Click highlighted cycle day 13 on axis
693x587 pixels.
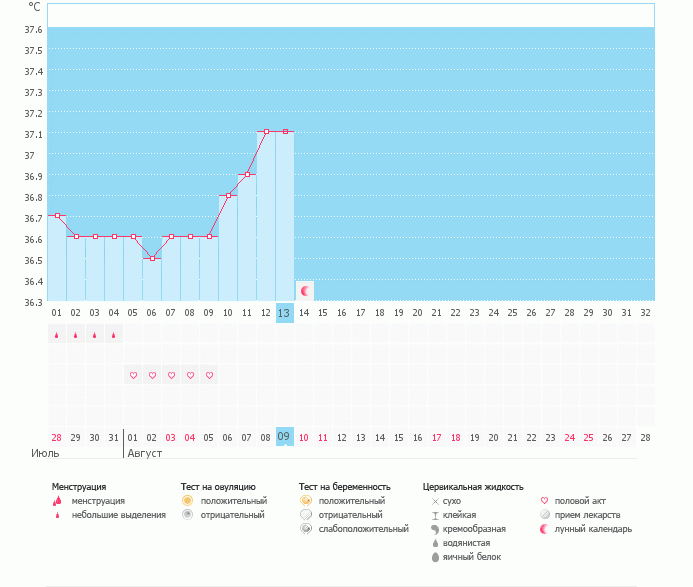[x=284, y=313]
